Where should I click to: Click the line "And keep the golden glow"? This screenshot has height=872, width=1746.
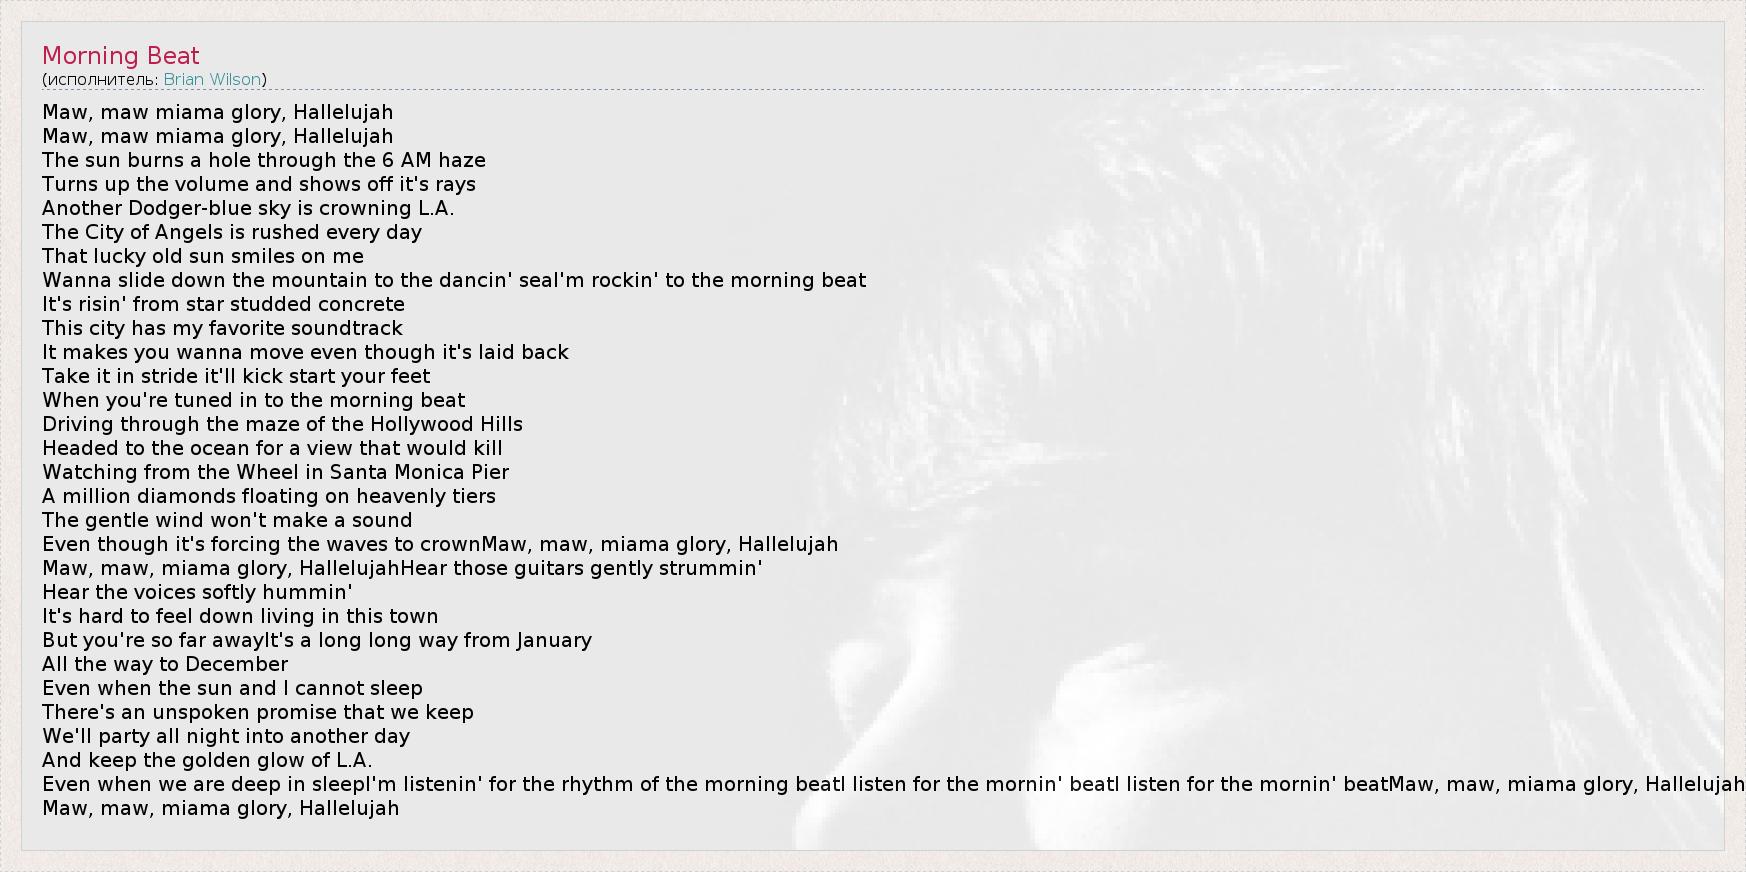point(207,760)
